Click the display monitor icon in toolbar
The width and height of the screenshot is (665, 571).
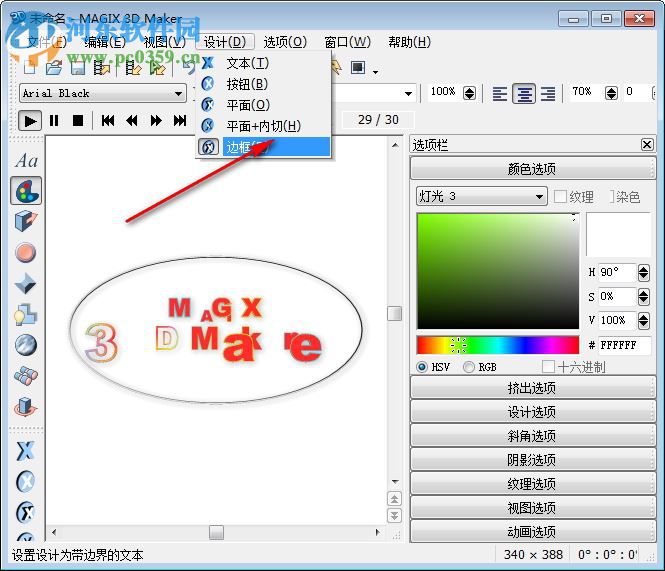(358, 67)
